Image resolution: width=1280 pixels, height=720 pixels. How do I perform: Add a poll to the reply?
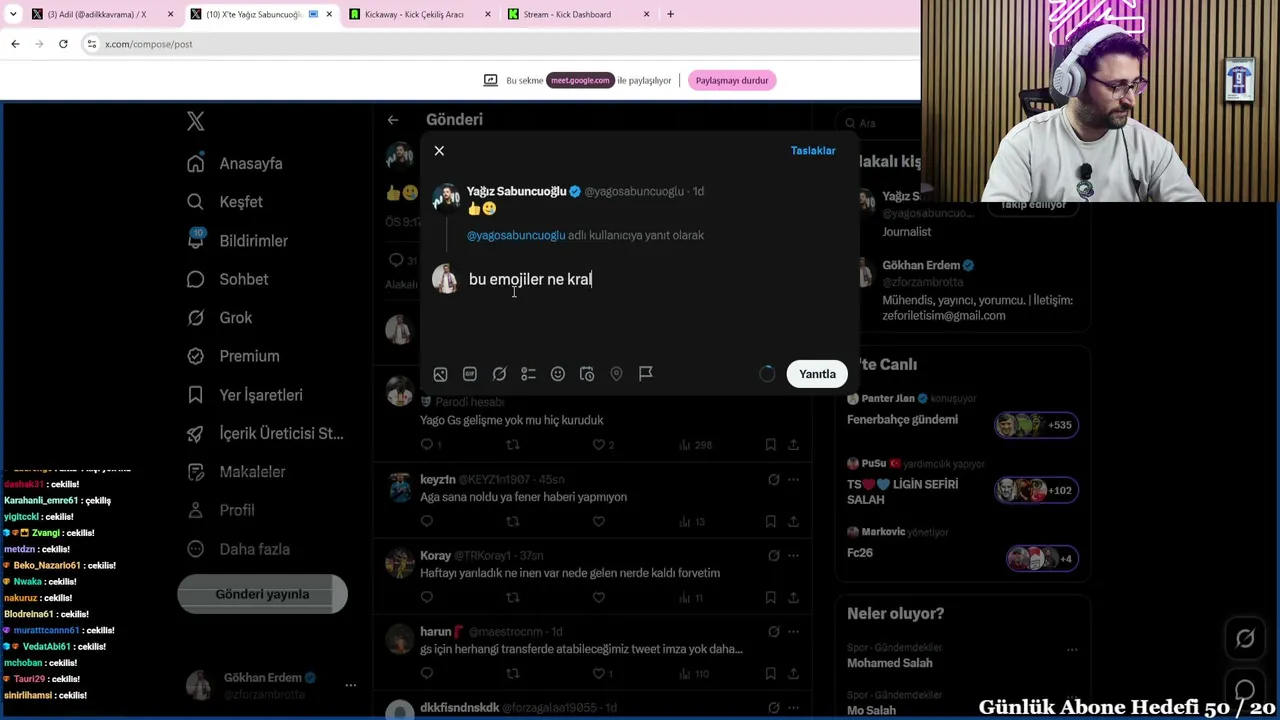[x=528, y=374]
